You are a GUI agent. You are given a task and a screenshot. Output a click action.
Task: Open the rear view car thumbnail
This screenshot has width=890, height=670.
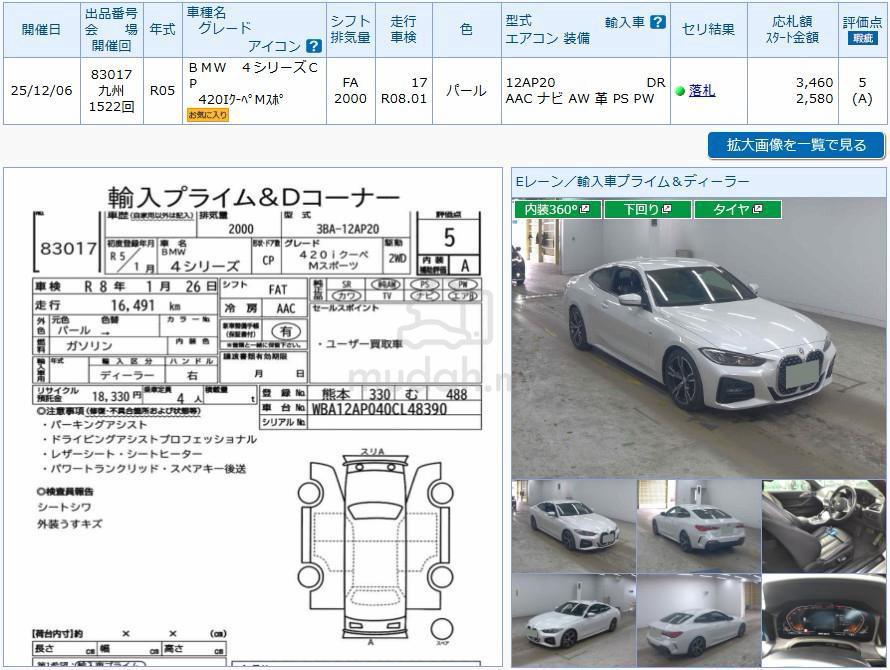point(699,526)
